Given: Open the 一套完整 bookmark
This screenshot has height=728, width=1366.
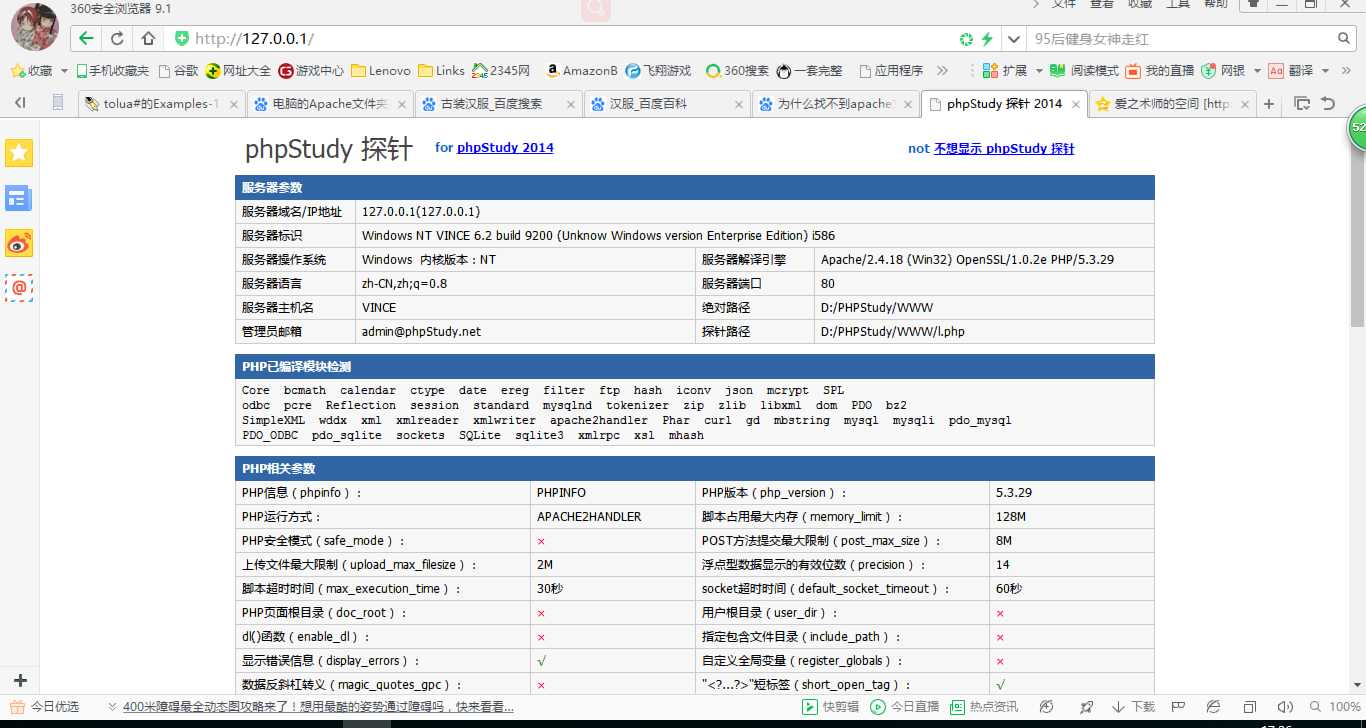Looking at the screenshot, I should point(810,71).
